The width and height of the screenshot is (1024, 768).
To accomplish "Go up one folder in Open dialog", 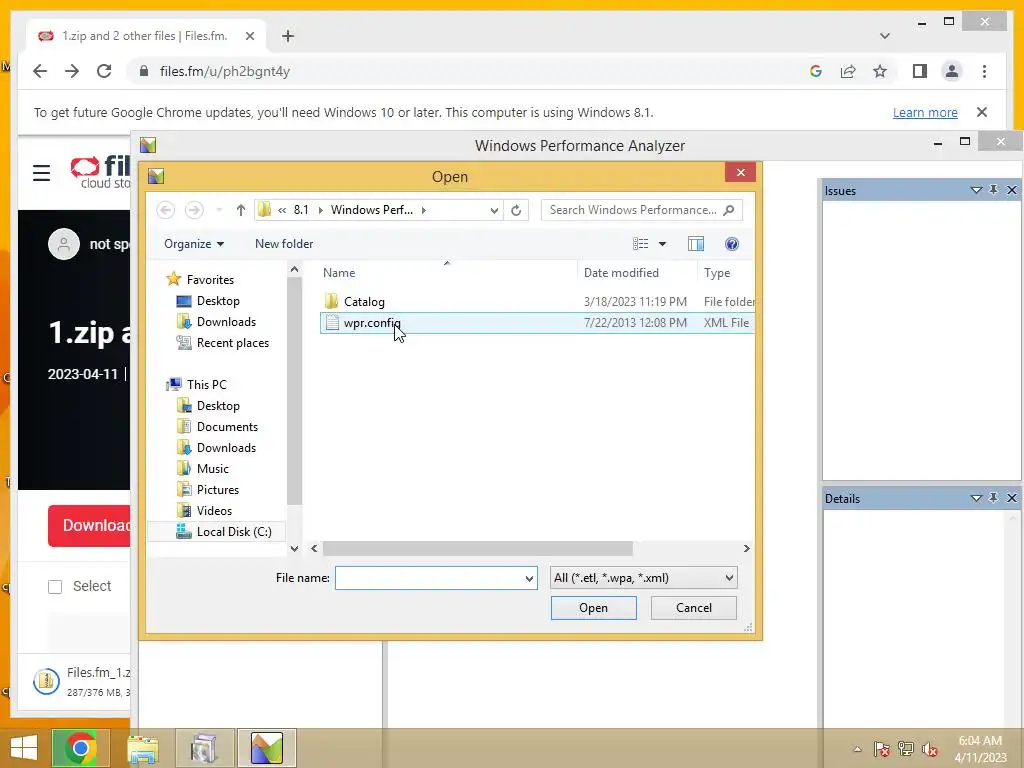I will 240,210.
